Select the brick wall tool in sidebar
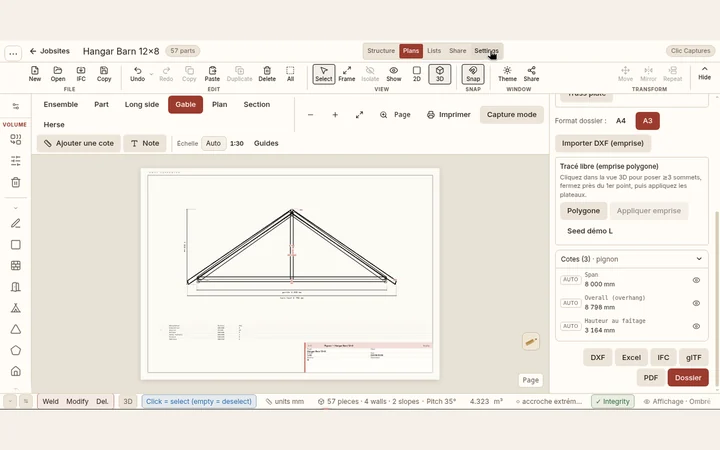Screen dimensions: 720x450 [x=16, y=266]
